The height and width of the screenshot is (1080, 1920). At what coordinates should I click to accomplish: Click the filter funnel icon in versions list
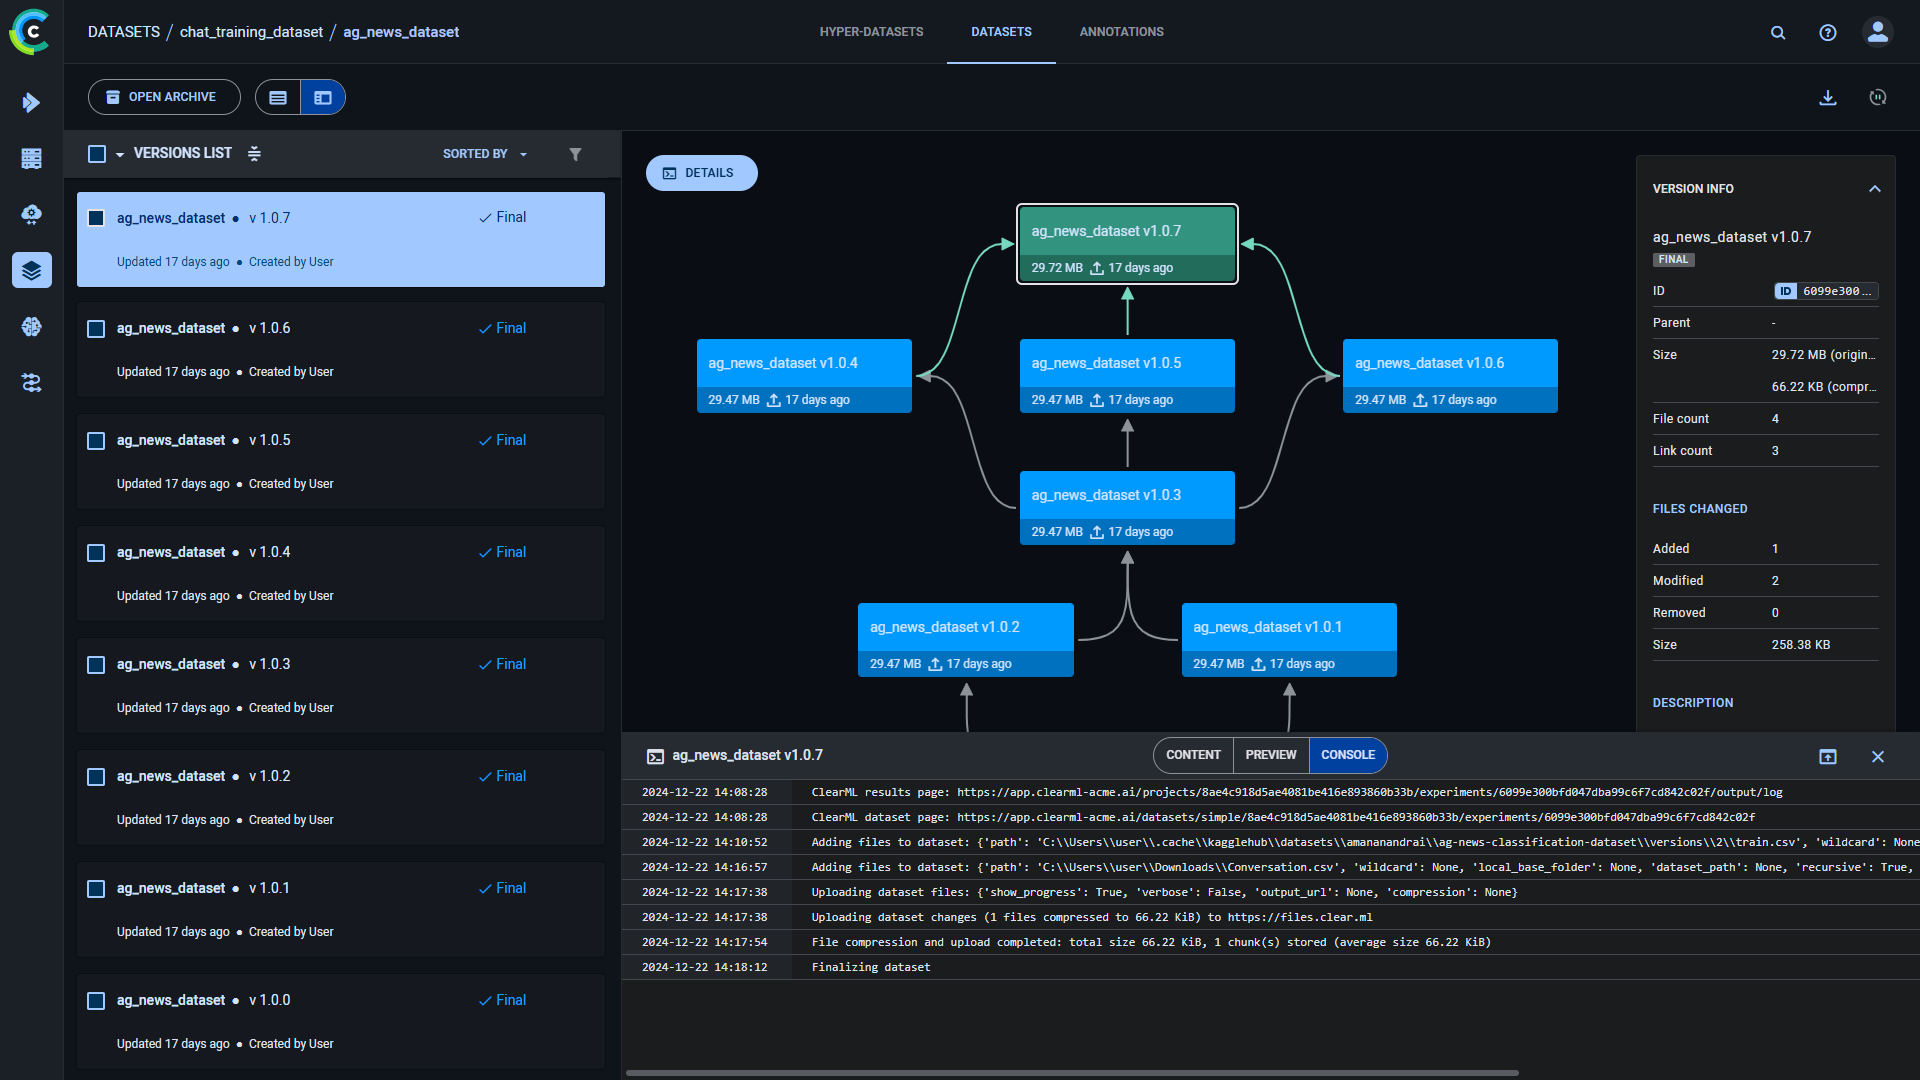(575, 154)
